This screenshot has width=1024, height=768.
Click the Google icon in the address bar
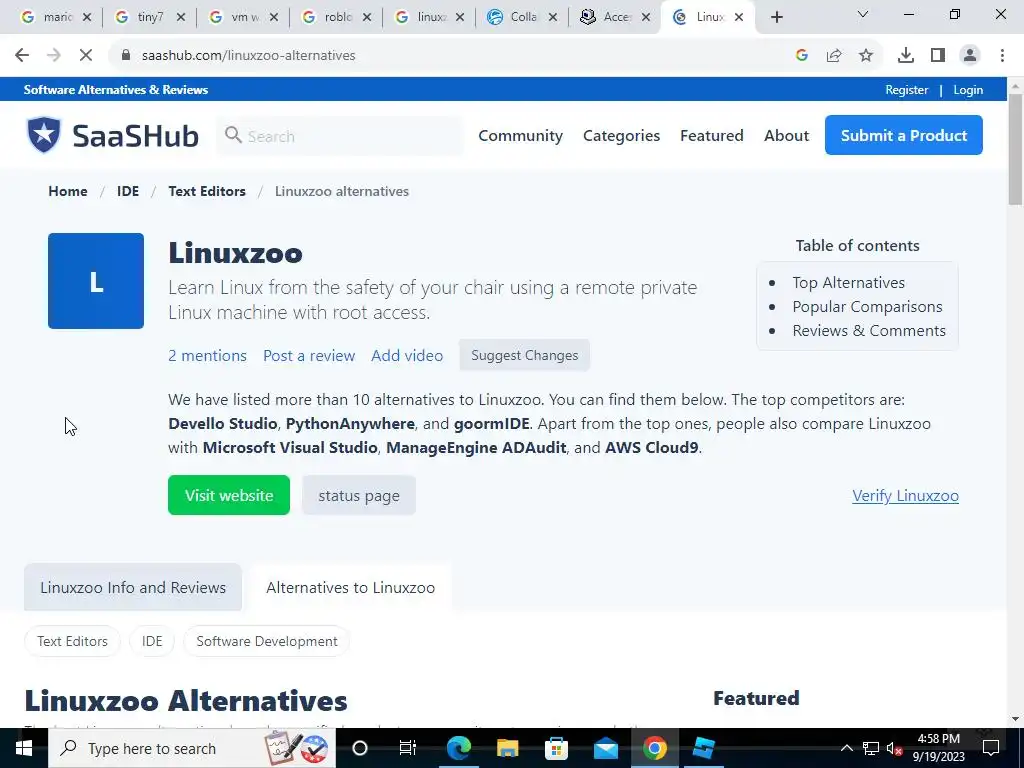click(802, 56)
